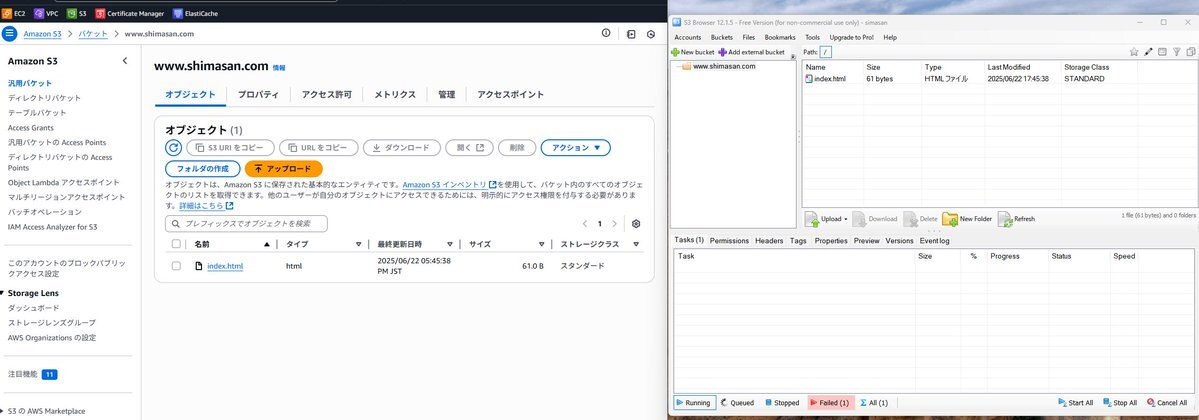This screenshot has width=1199, height=420.
Task: Click Download in S3 Browser toolbar
Action: (875, 220)
